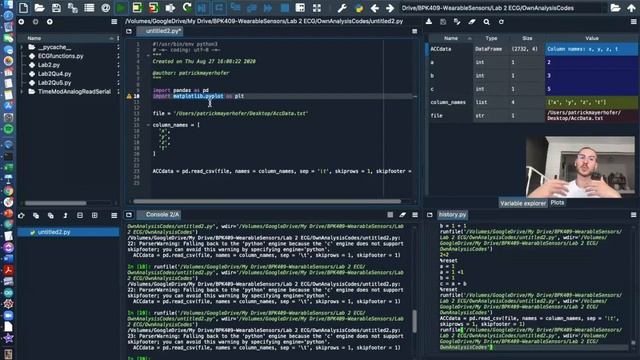Browse history tabs icon

[x=429, y=215]
